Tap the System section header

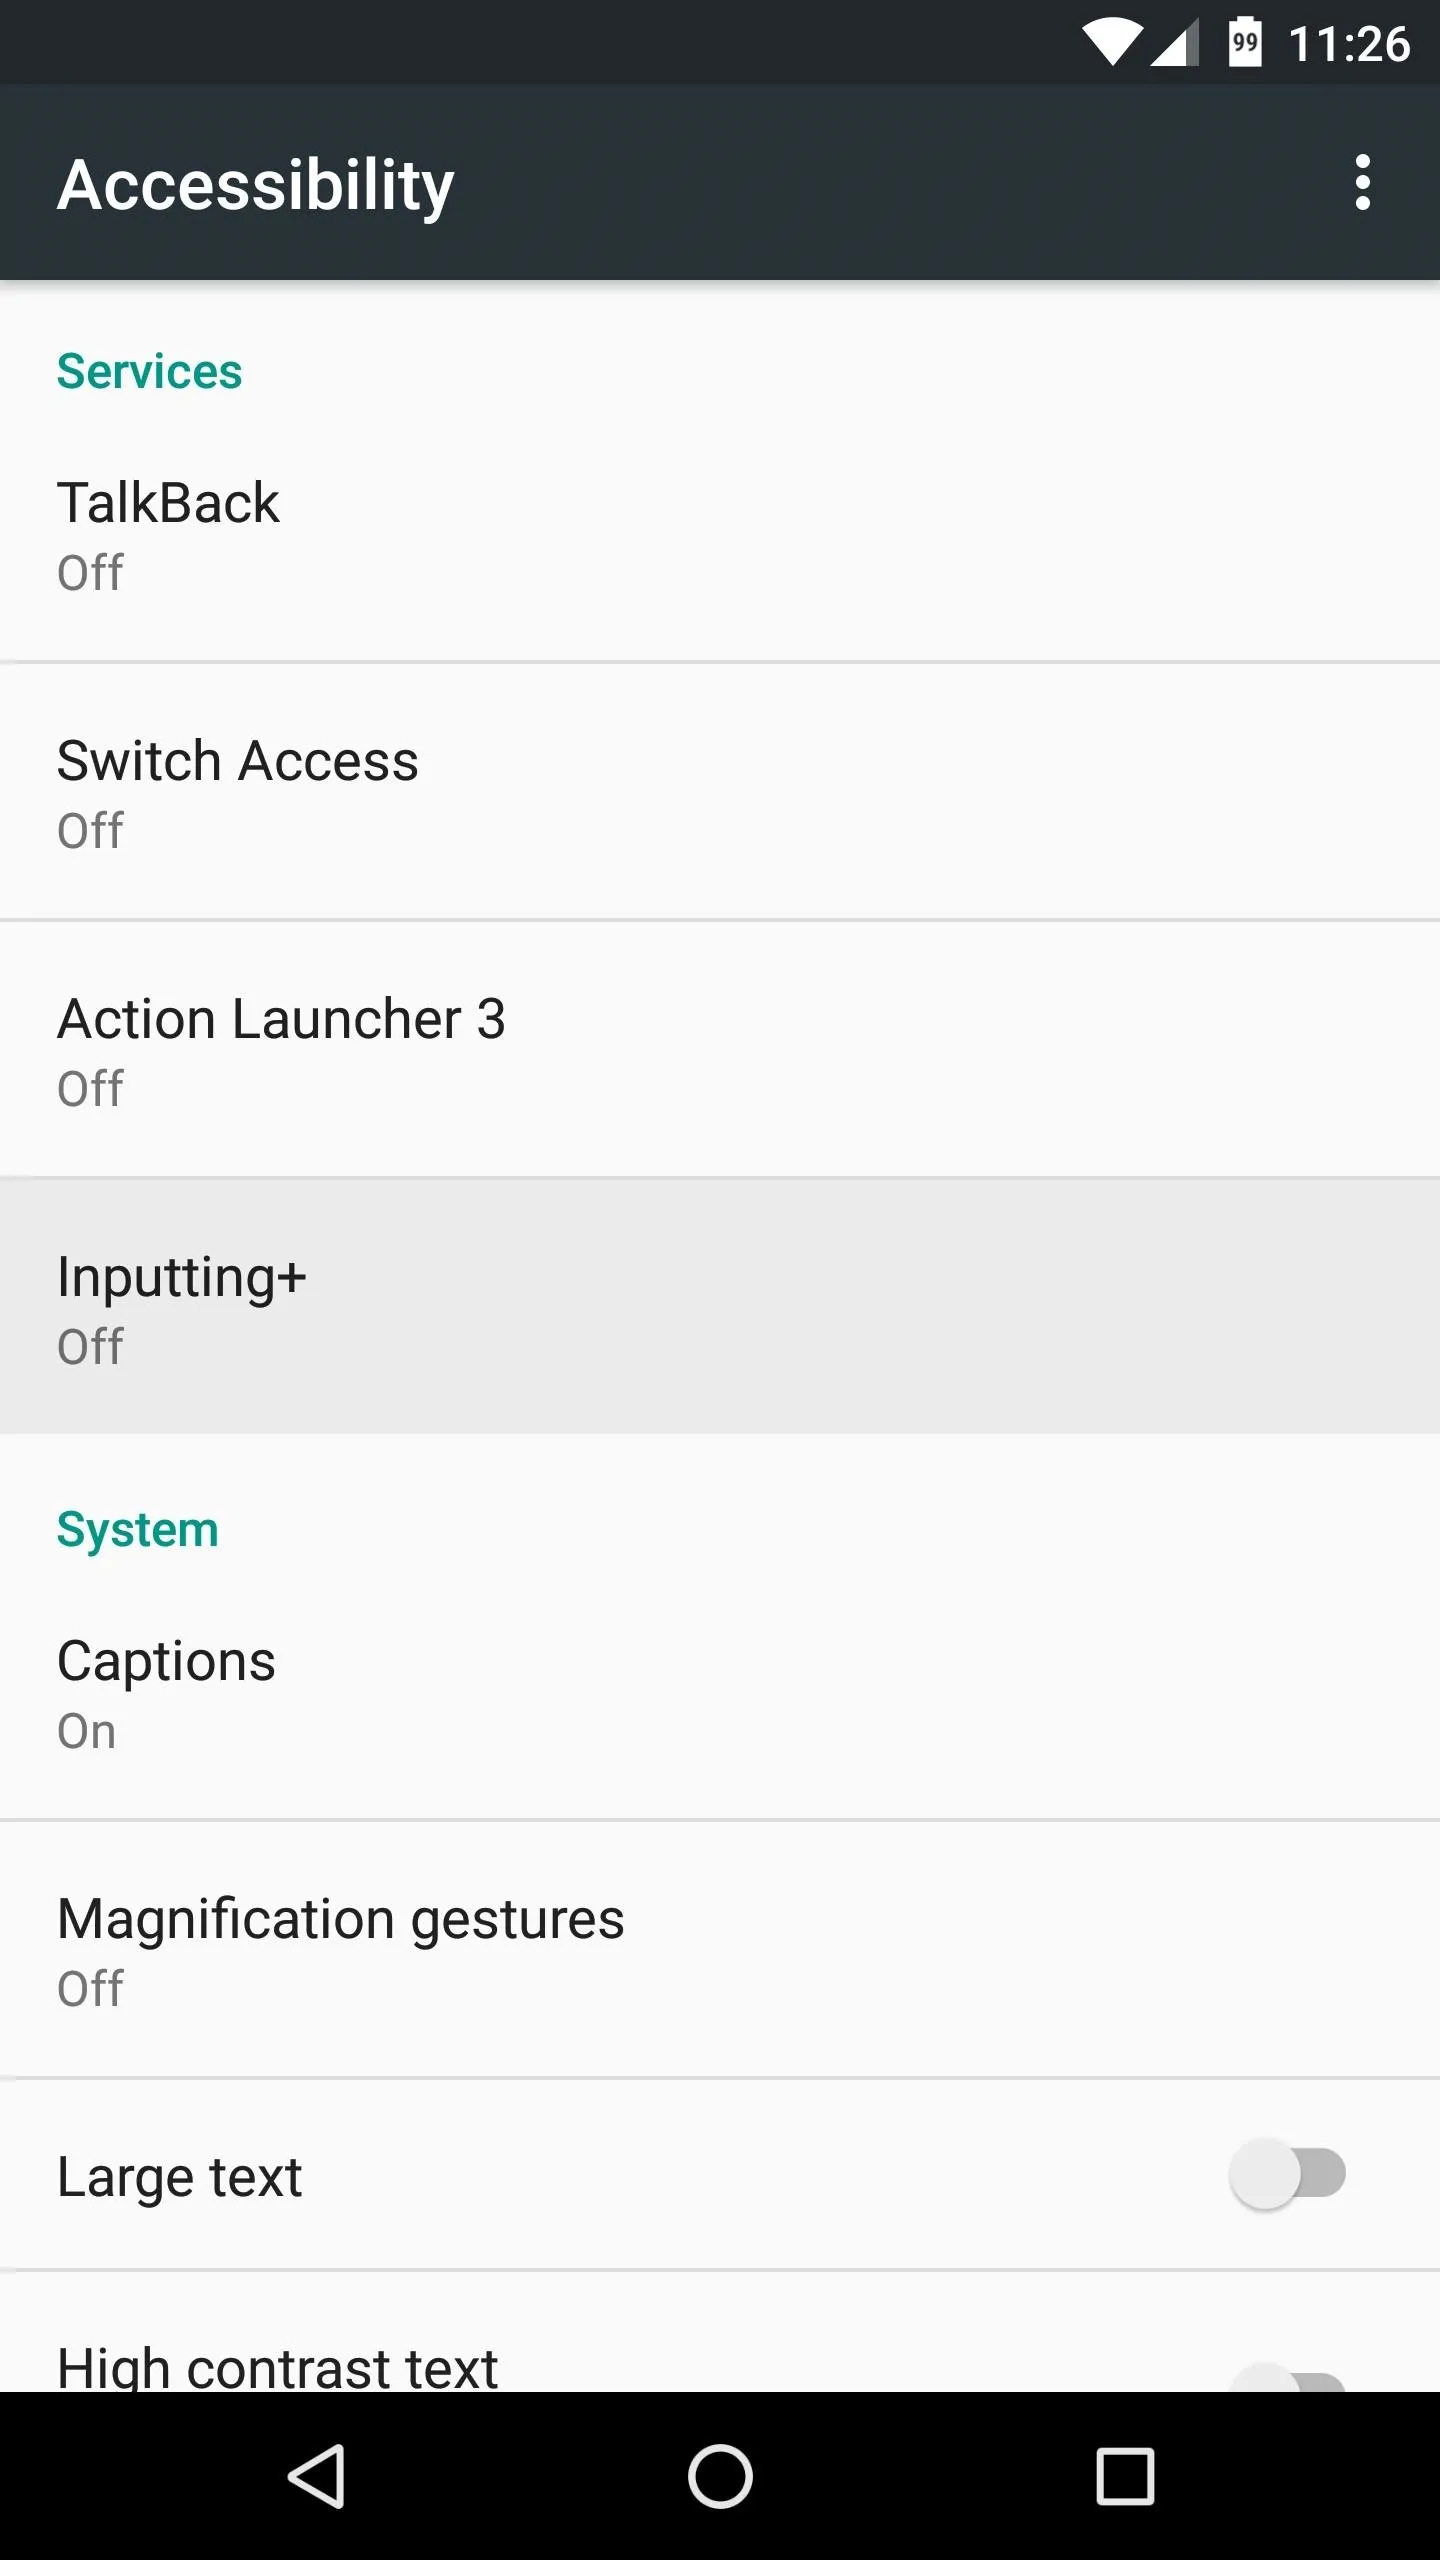tap(137, 1530)
